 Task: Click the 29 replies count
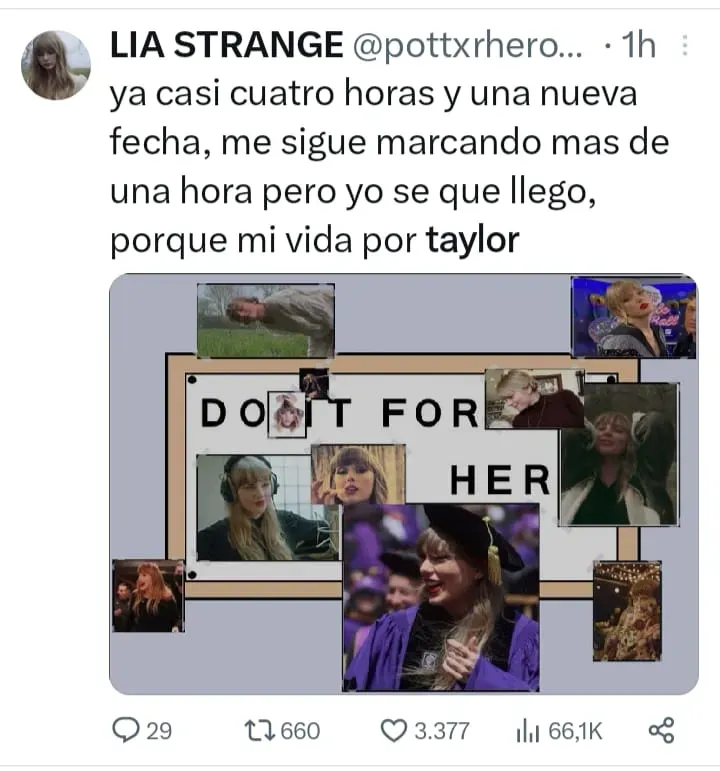[159, 731]
